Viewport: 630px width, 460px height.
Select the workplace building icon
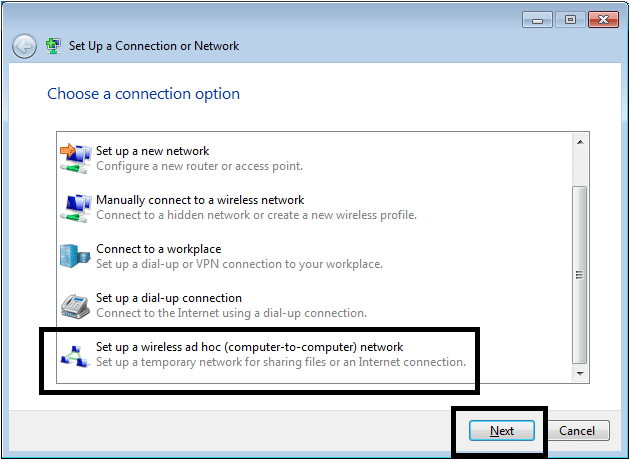point(75,256)
